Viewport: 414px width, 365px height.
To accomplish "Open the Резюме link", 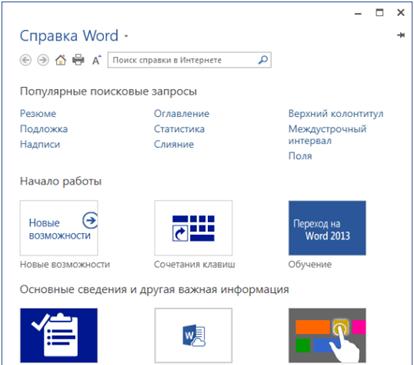I will (38, 113).
